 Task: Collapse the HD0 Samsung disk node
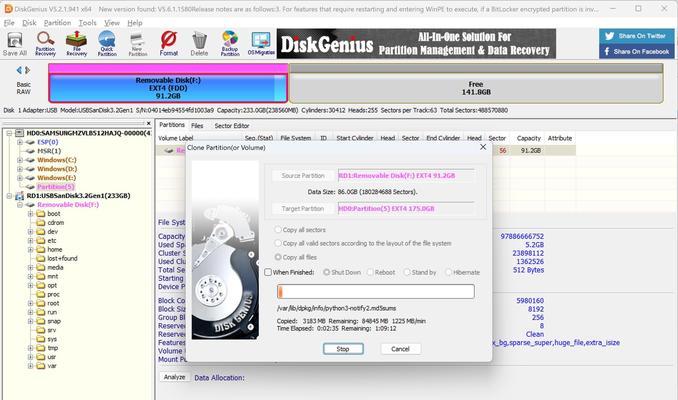[9, 133]
